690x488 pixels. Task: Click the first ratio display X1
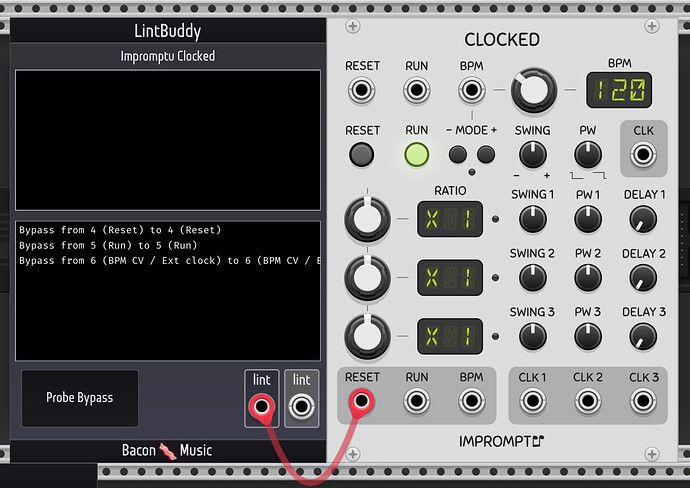tap(450, 219)
